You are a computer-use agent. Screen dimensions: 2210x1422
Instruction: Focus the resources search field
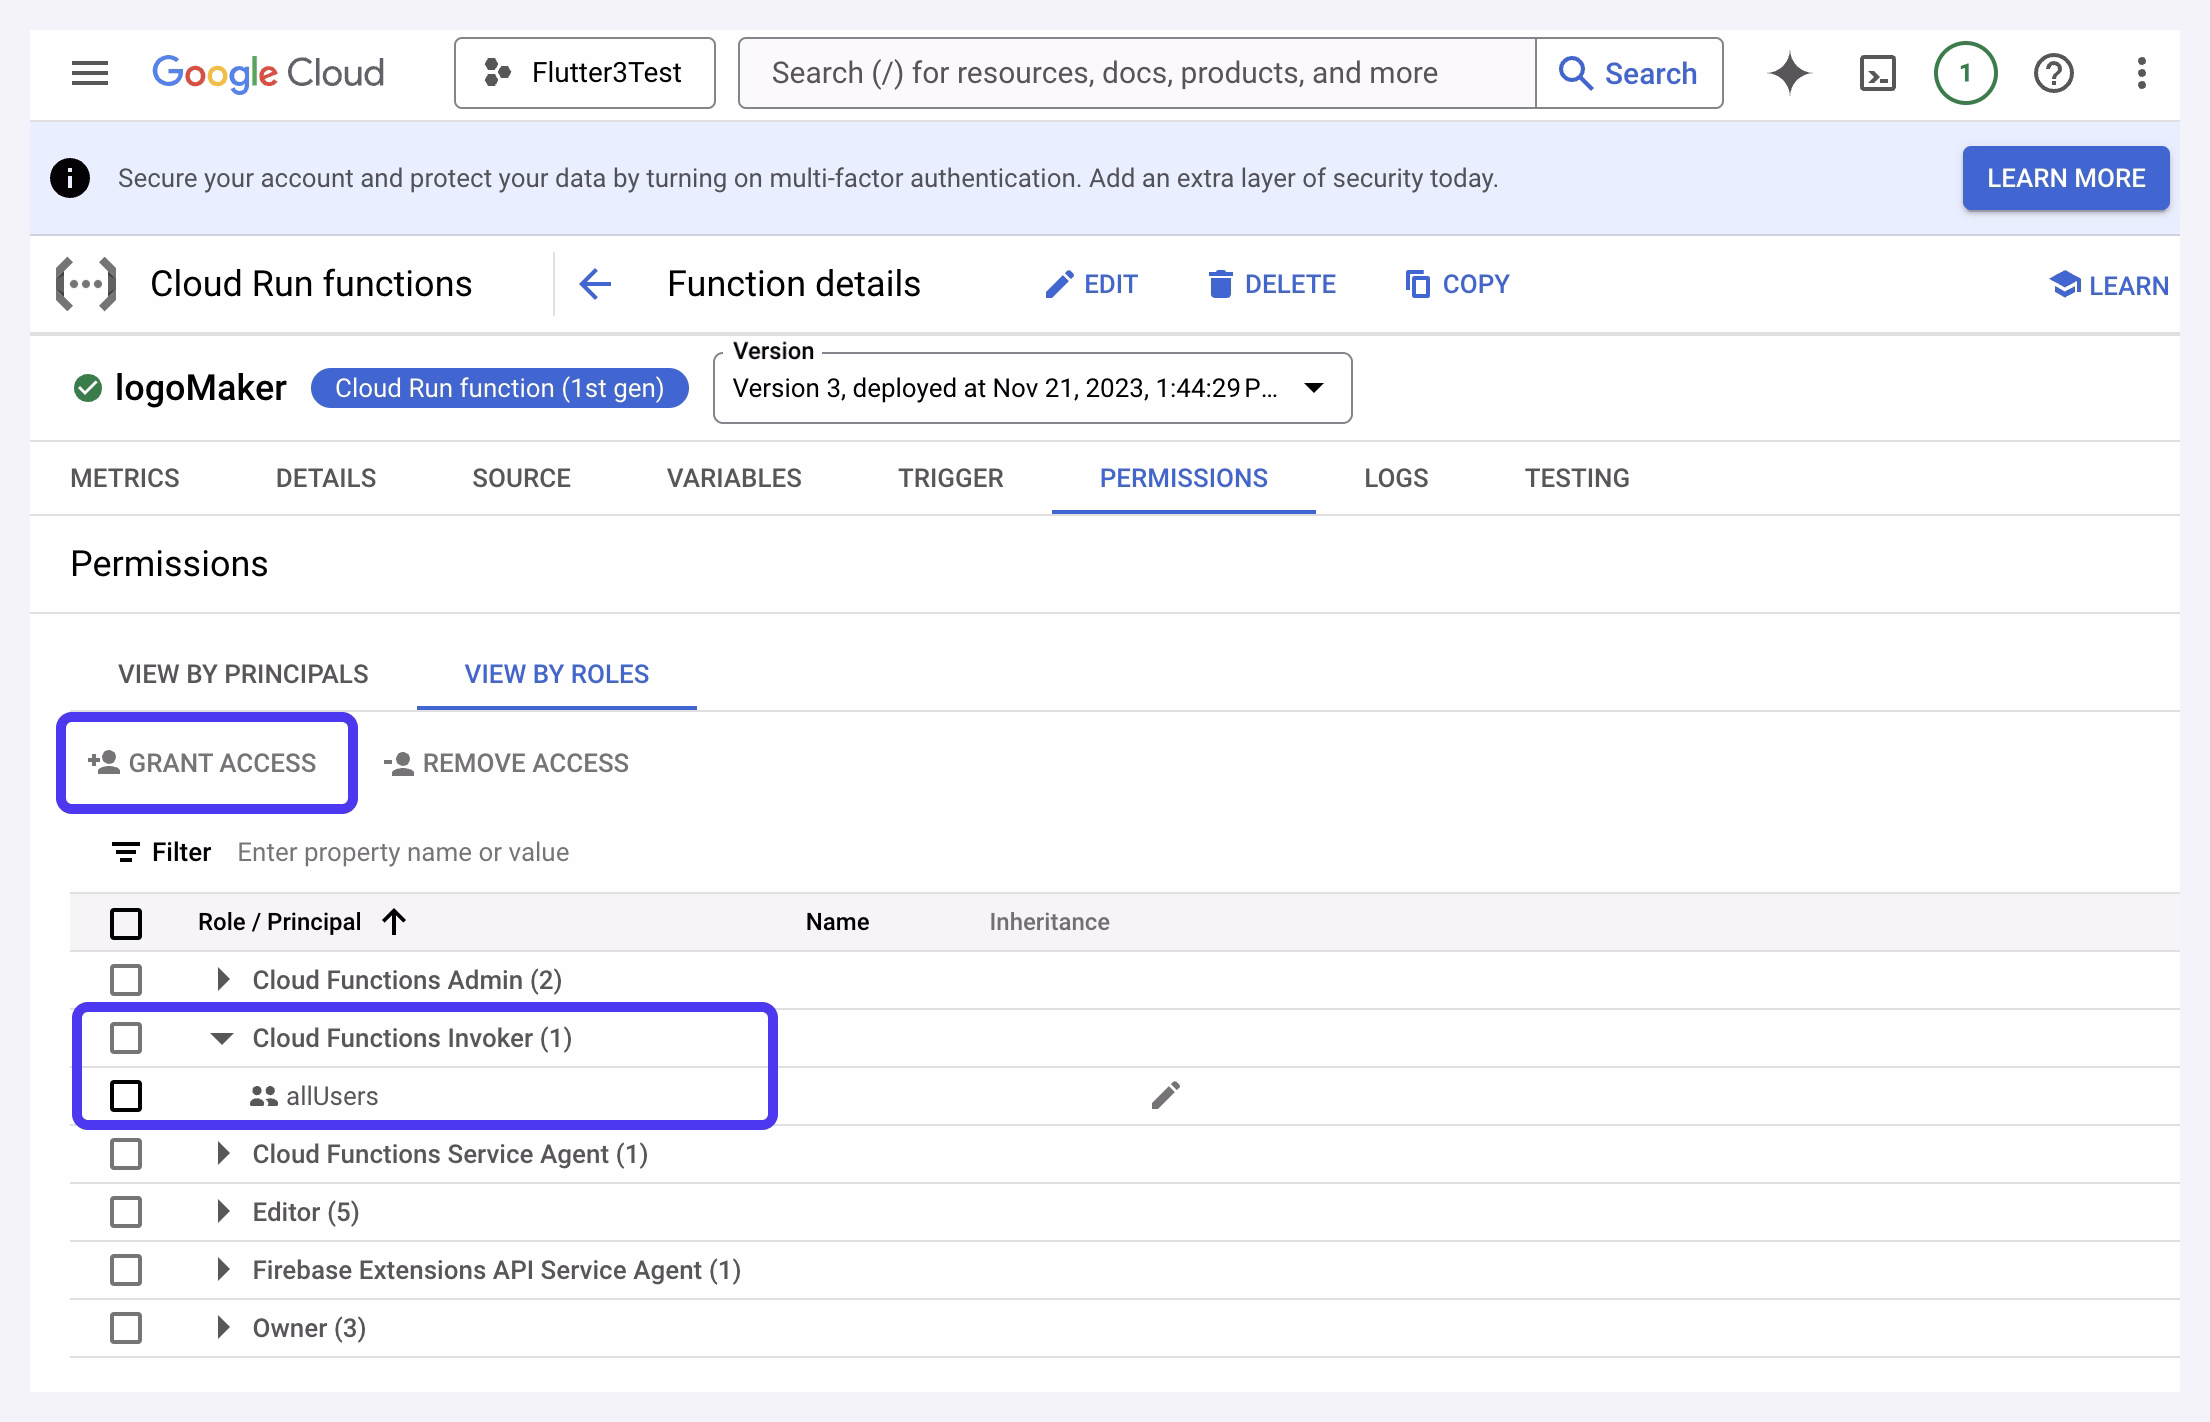point(1137,73)
